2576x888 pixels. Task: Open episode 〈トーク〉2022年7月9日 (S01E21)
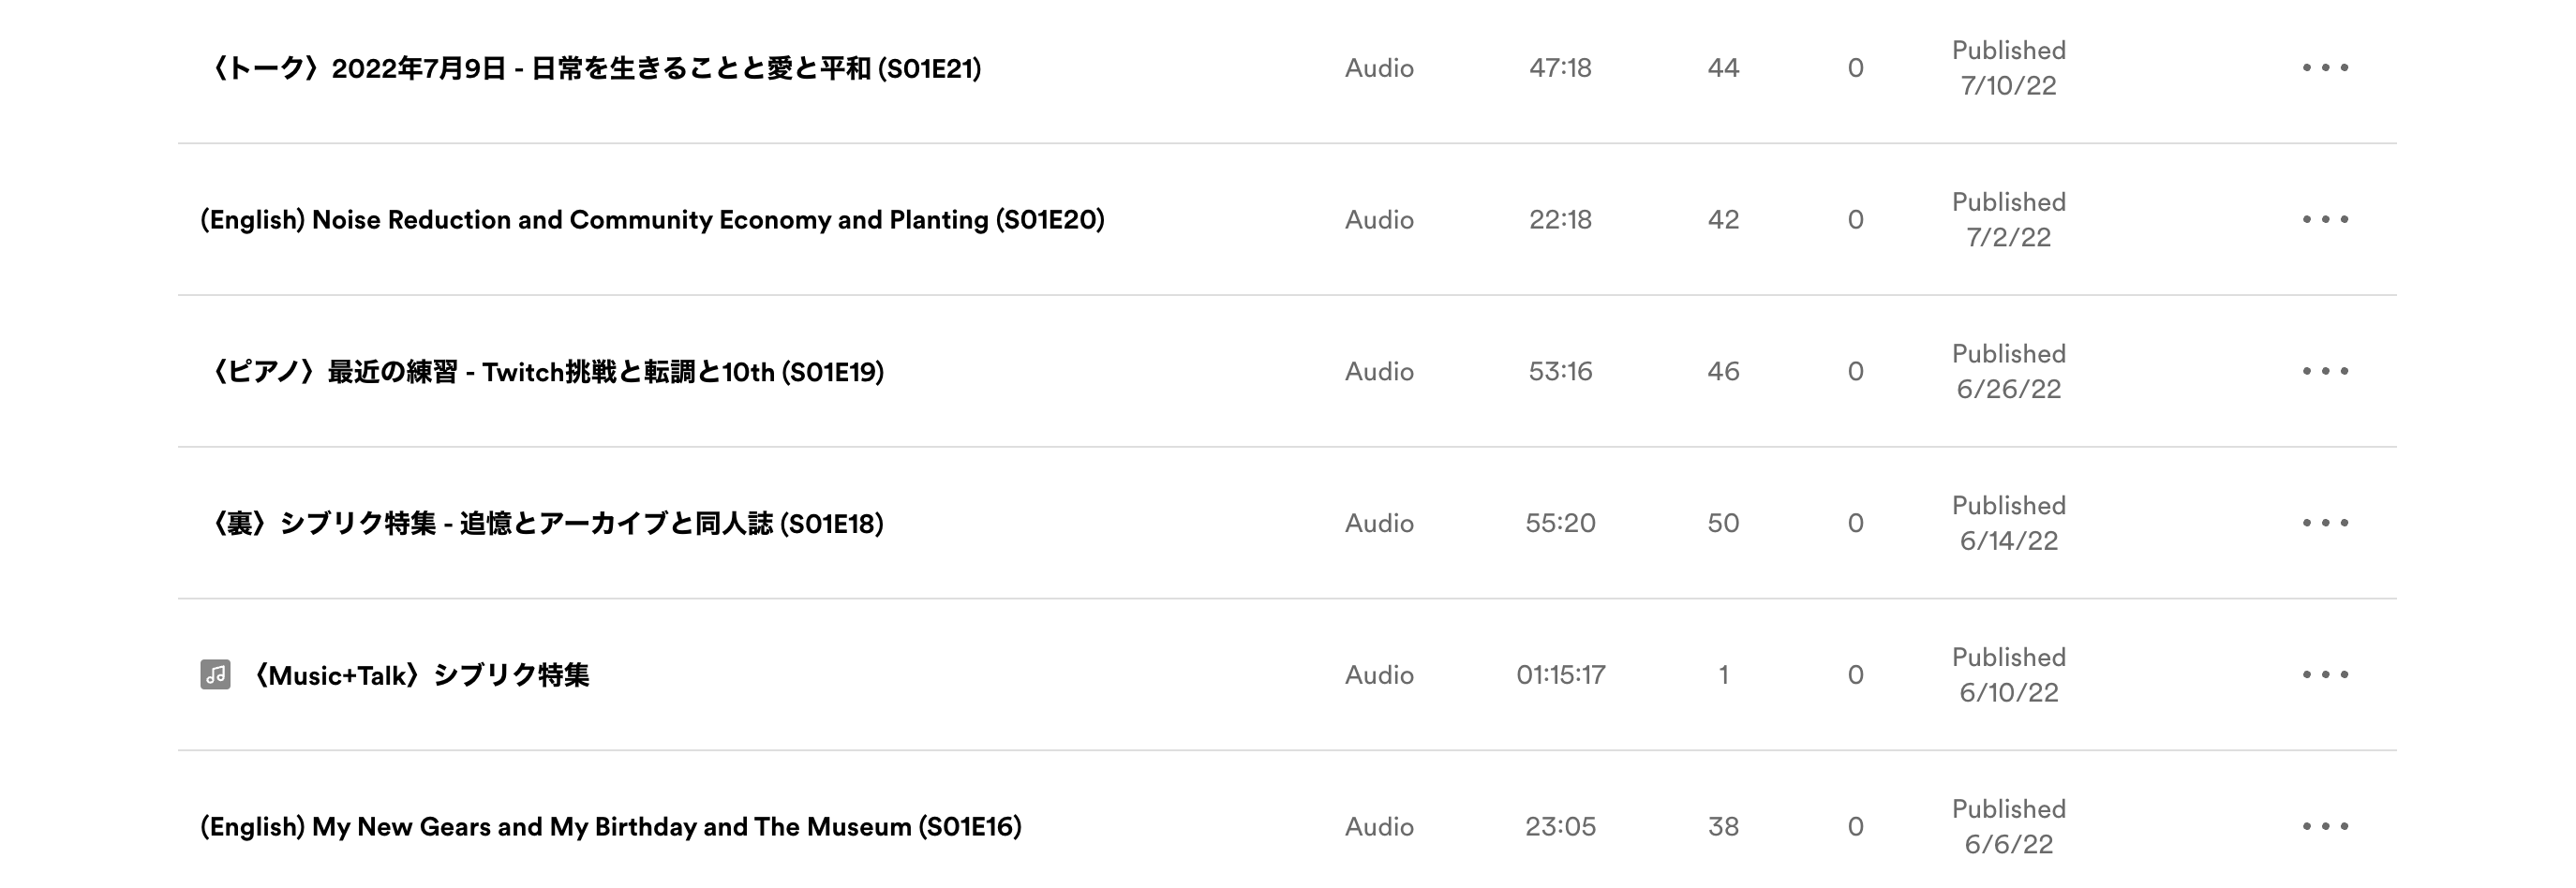point(591,68)
